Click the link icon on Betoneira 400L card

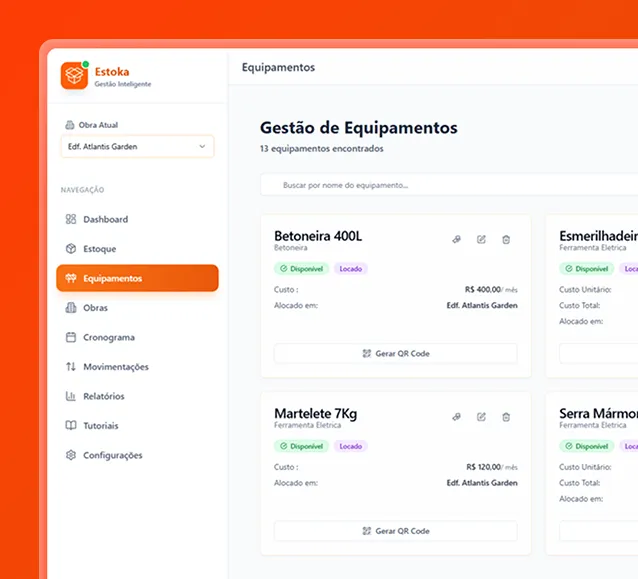coord(456,239)
